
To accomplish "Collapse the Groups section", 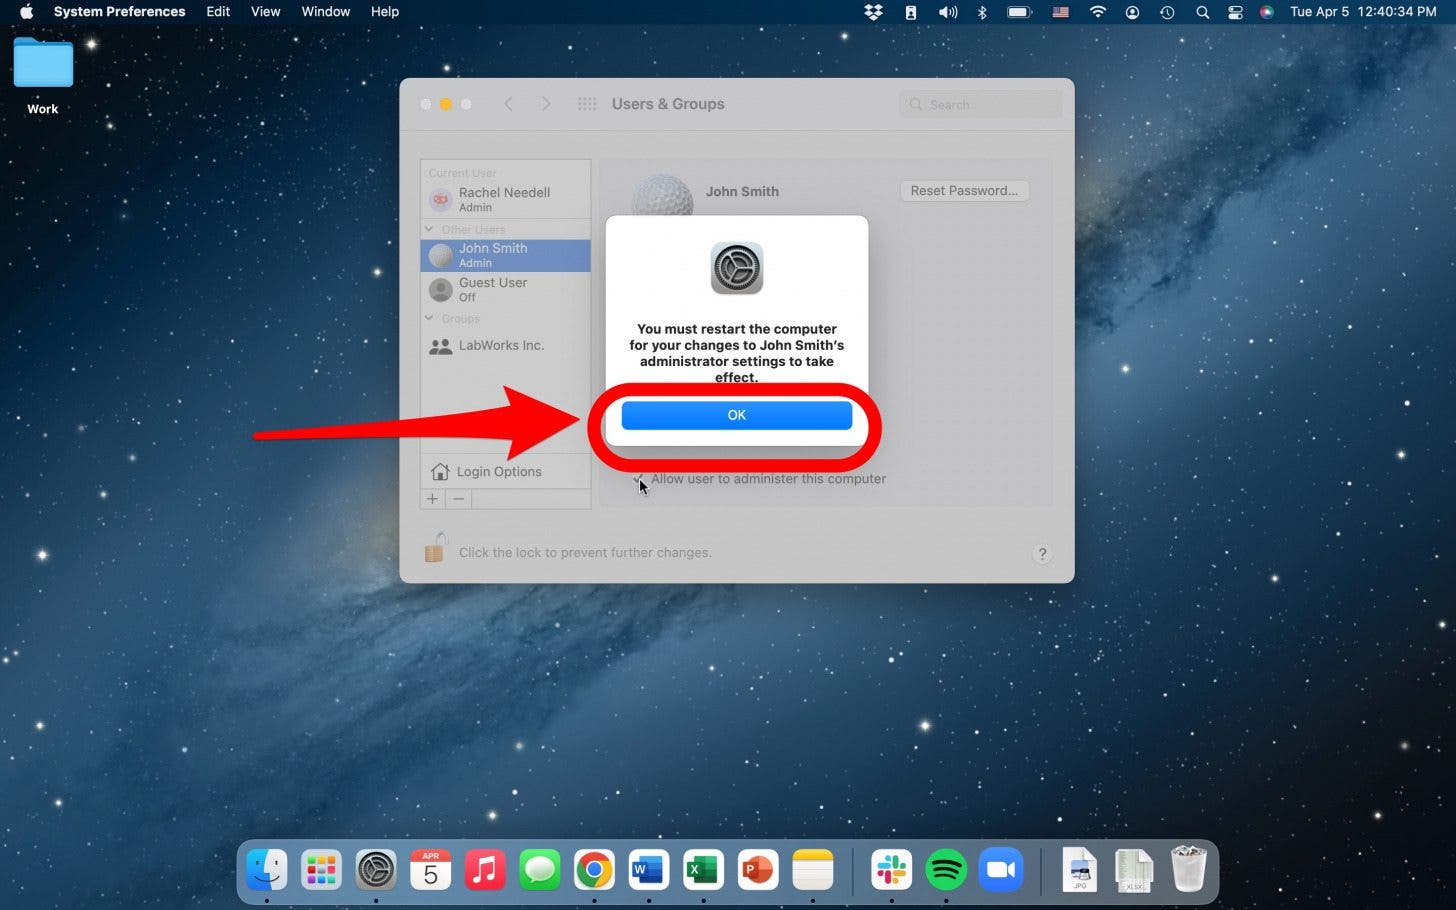I will click(x=430, y=318).
